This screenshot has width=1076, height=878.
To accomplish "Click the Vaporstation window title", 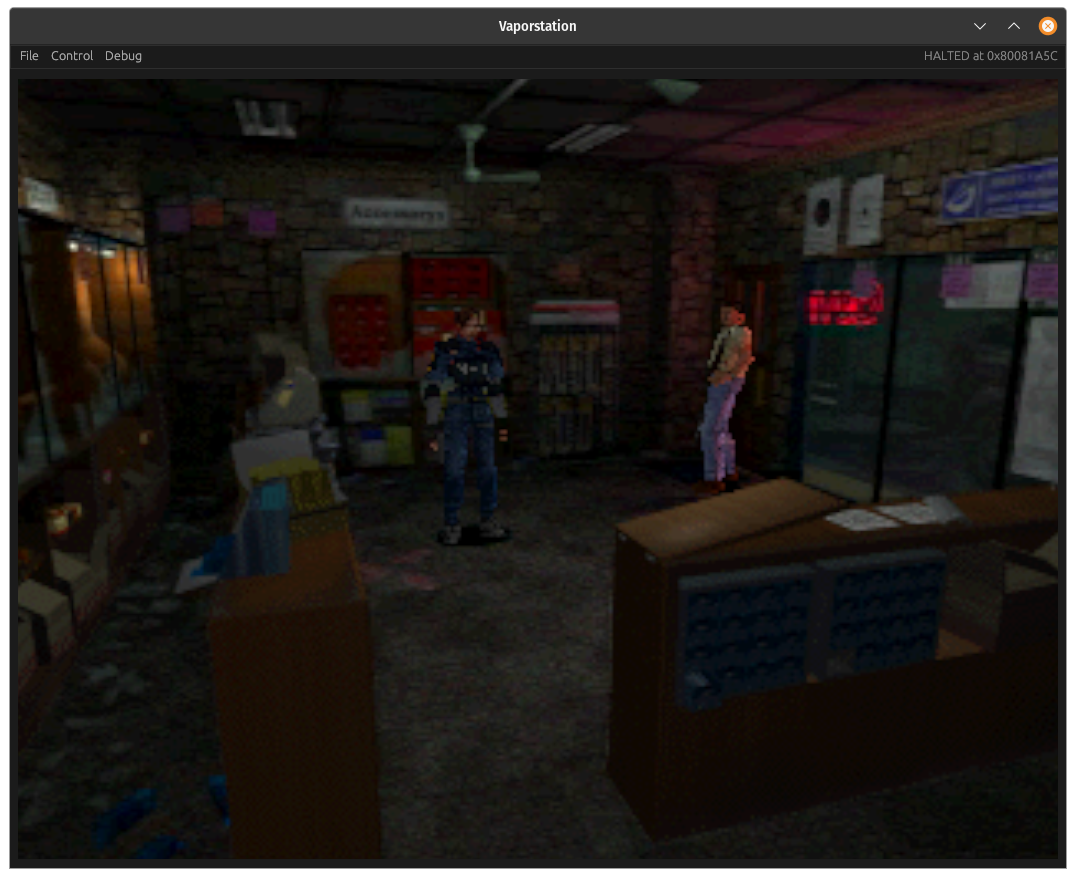I will pos(537,26).
